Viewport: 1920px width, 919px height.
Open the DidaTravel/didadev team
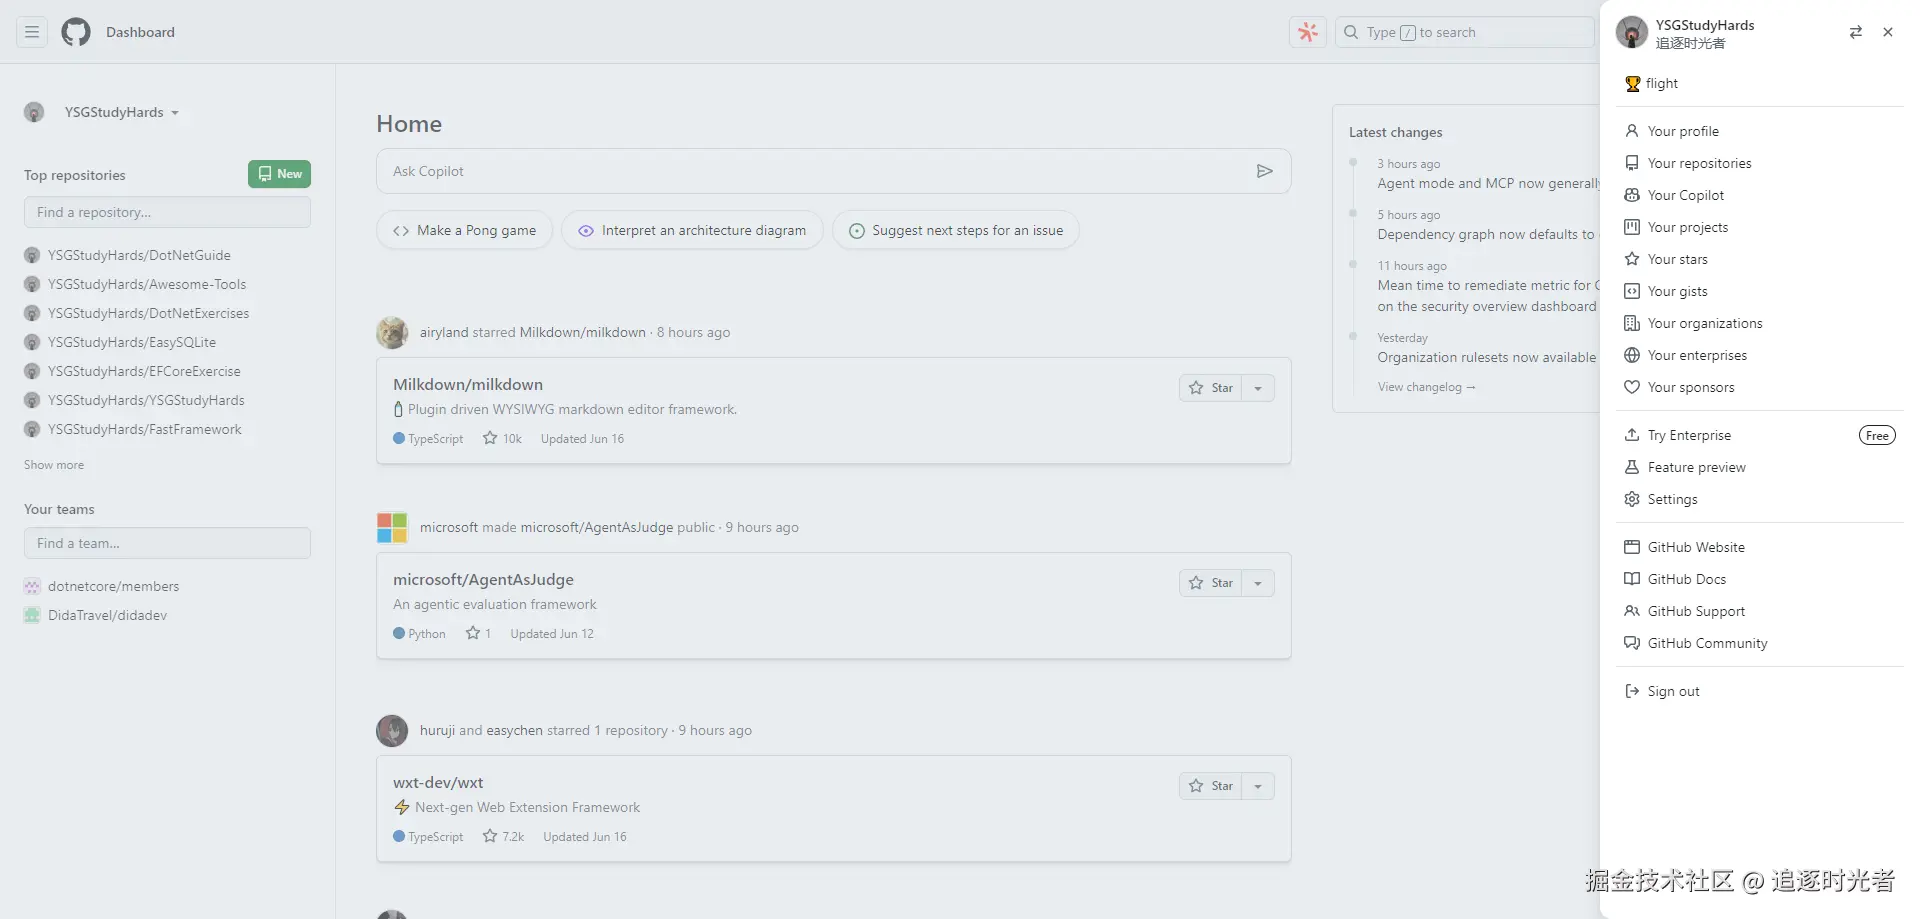[108, 615]
